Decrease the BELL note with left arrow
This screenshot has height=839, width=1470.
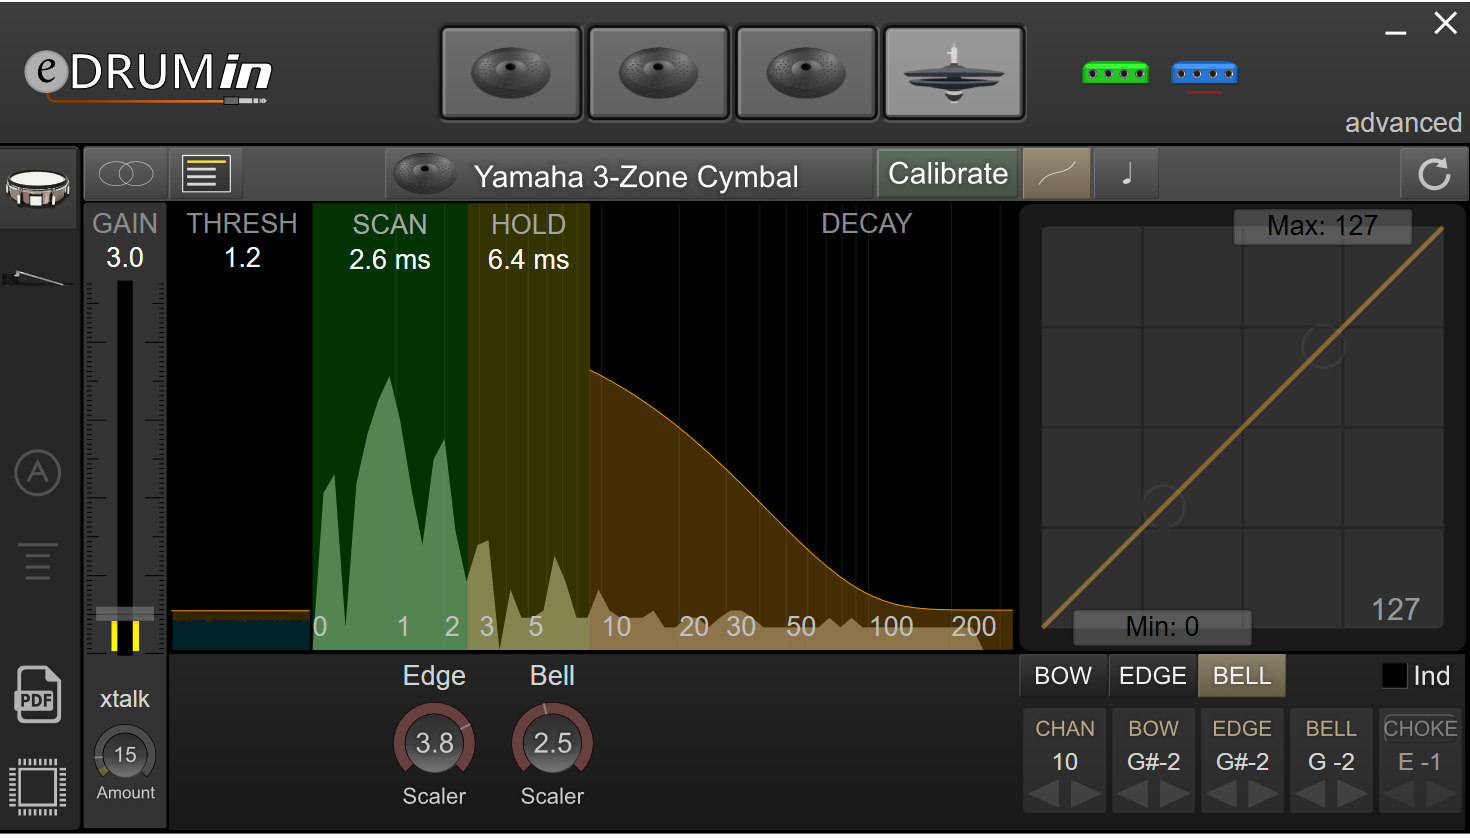[1310, 795]
